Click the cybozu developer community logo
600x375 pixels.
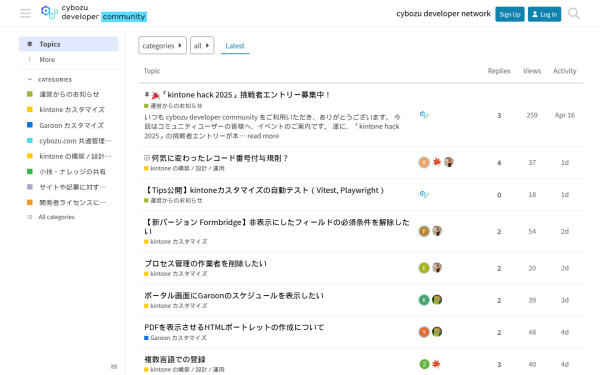[x=93, y=13]
